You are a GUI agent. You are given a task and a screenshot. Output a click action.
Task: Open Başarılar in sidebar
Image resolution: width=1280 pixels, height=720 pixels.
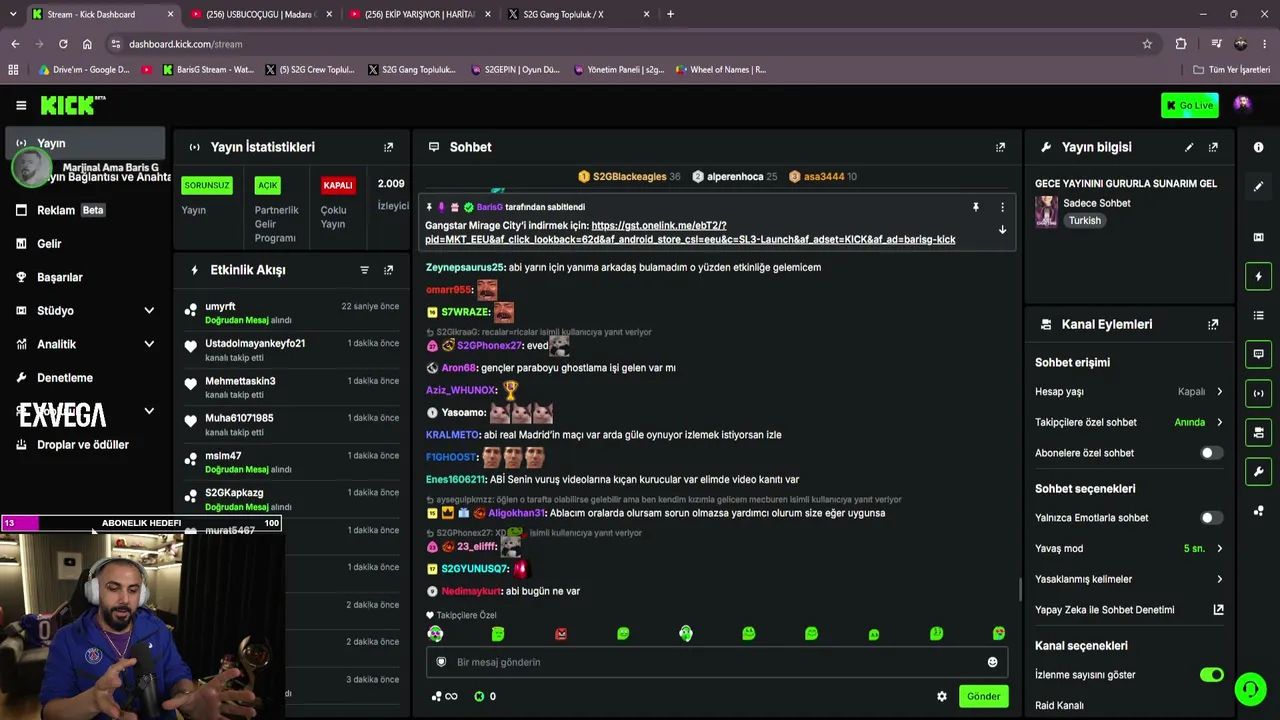pyautogui.click(x=84, y=277)
